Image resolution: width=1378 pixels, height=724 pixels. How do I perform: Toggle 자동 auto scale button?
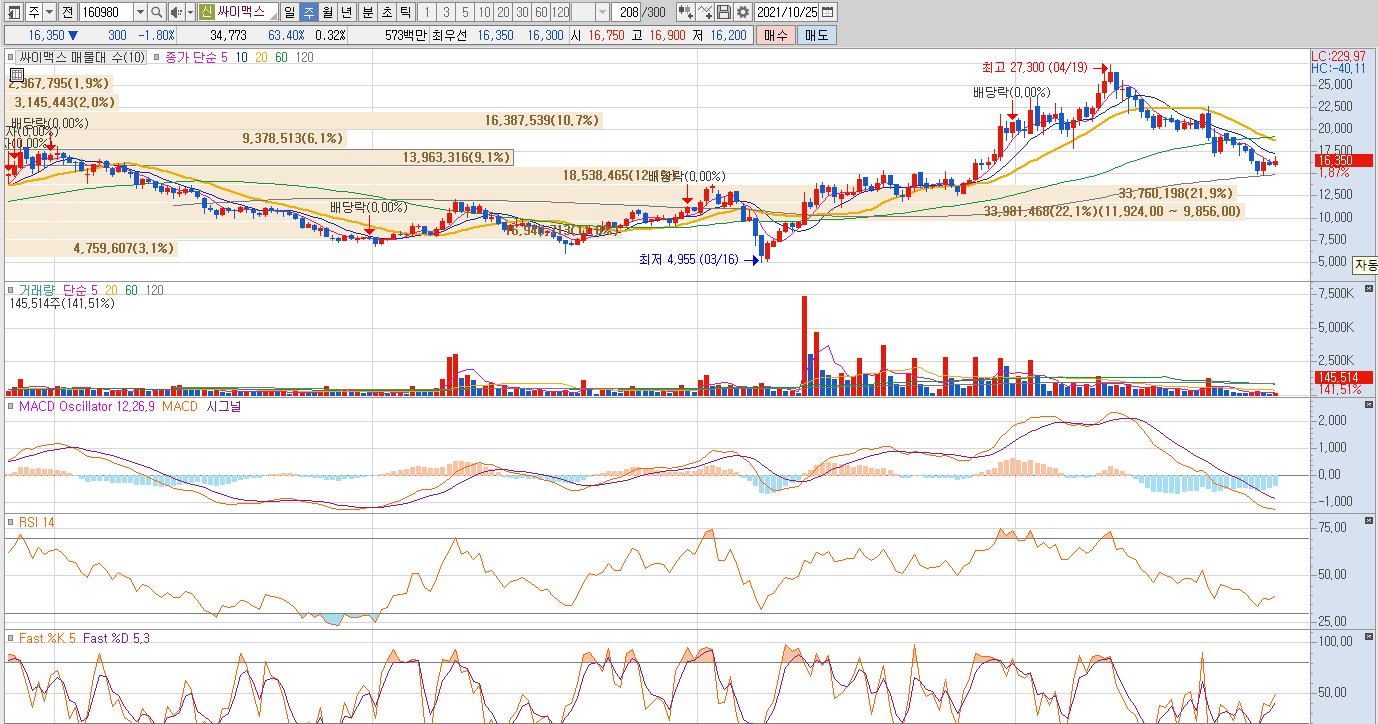1365,265
